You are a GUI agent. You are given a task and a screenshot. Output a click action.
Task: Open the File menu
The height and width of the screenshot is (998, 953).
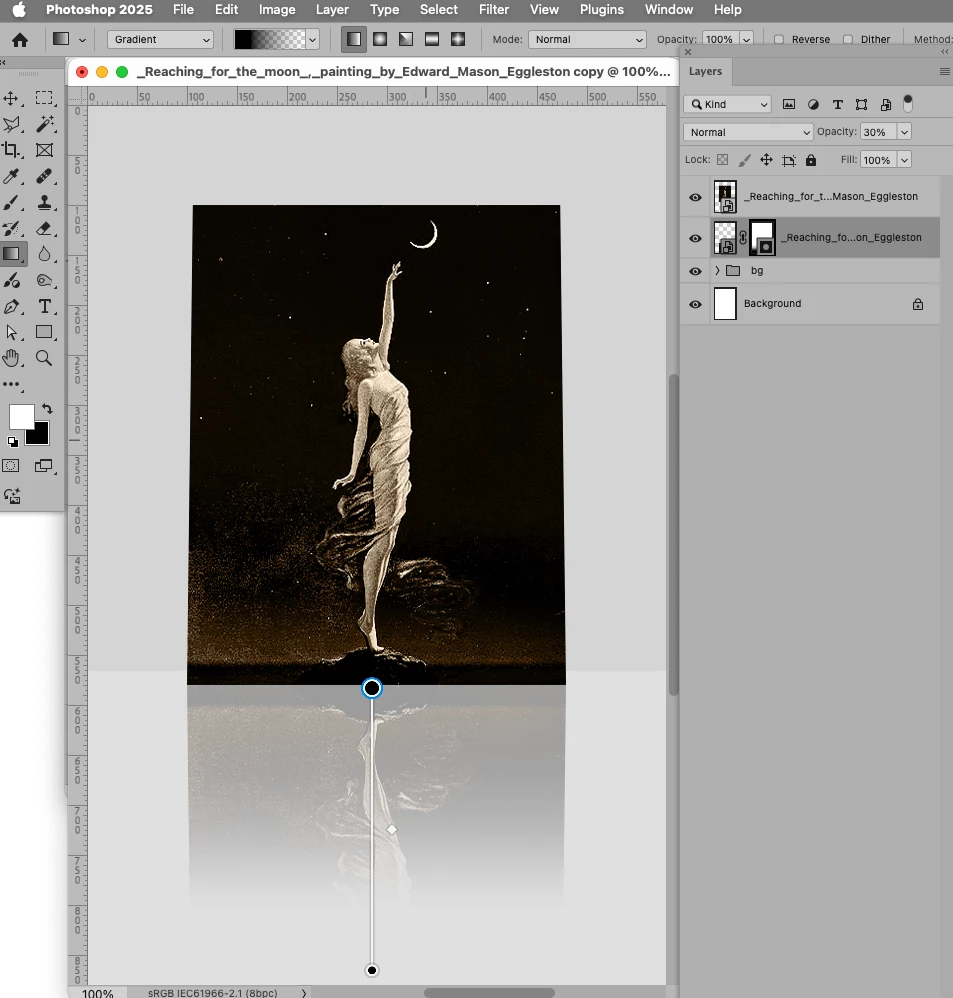point(183,10)
